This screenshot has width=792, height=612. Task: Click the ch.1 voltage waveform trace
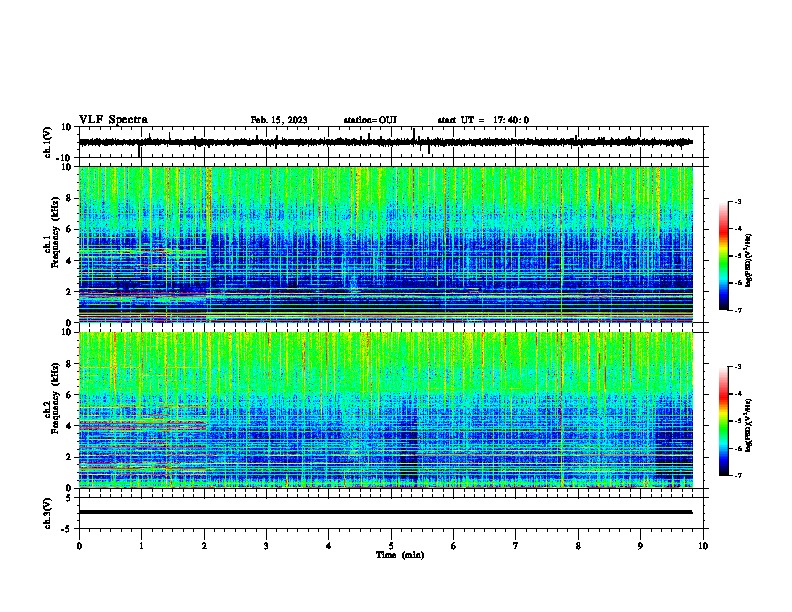[x=385, y=142]
